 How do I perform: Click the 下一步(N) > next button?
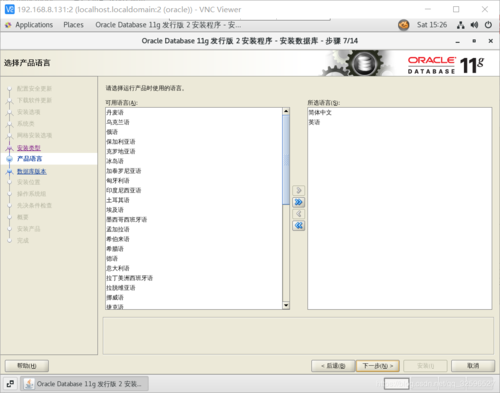[x=378, y=366]
